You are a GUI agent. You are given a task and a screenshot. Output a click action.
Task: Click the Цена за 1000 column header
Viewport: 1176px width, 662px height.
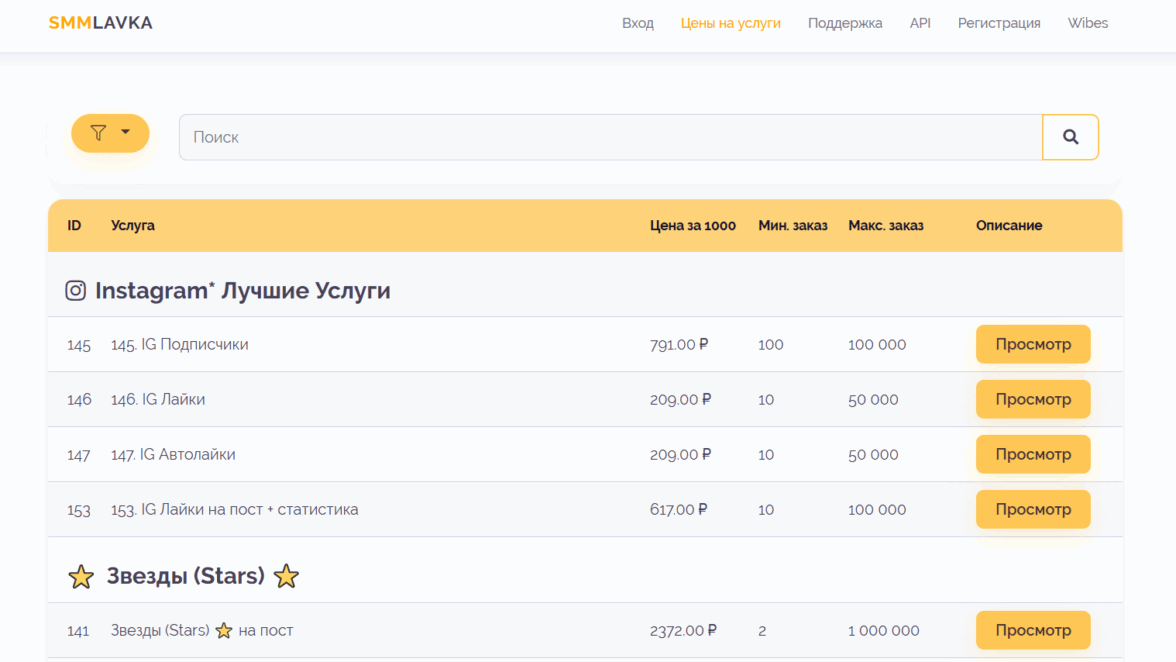point(692,226)
